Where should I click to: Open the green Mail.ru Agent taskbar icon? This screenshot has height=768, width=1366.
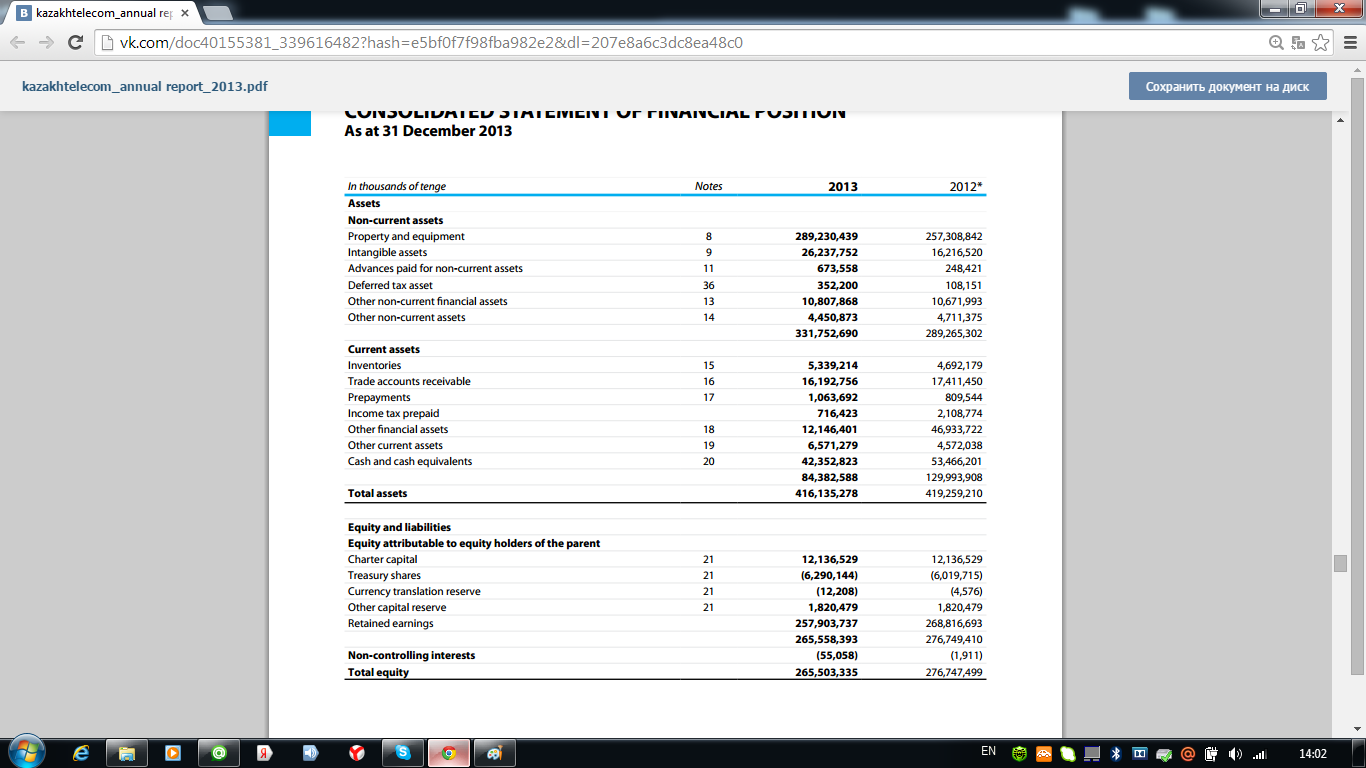coord(219,753)
